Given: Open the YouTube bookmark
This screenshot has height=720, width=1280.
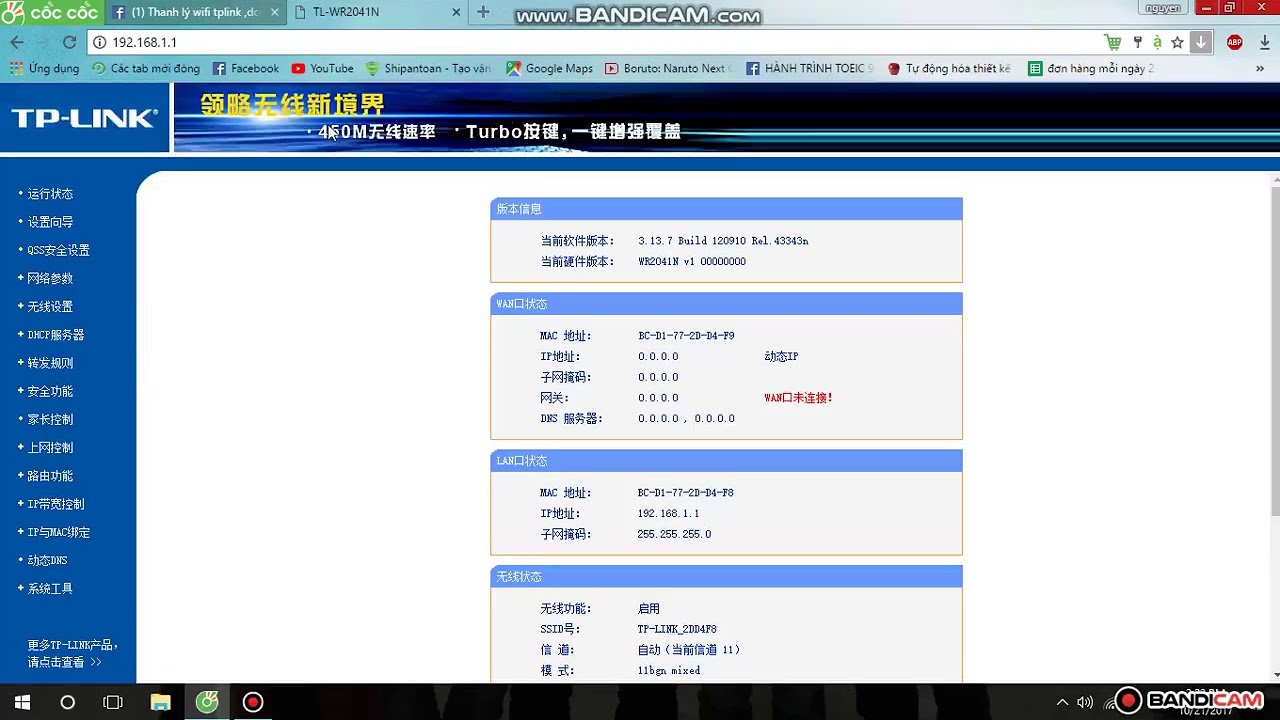Looking at the screenshot, I should click(x=322, y=68).
